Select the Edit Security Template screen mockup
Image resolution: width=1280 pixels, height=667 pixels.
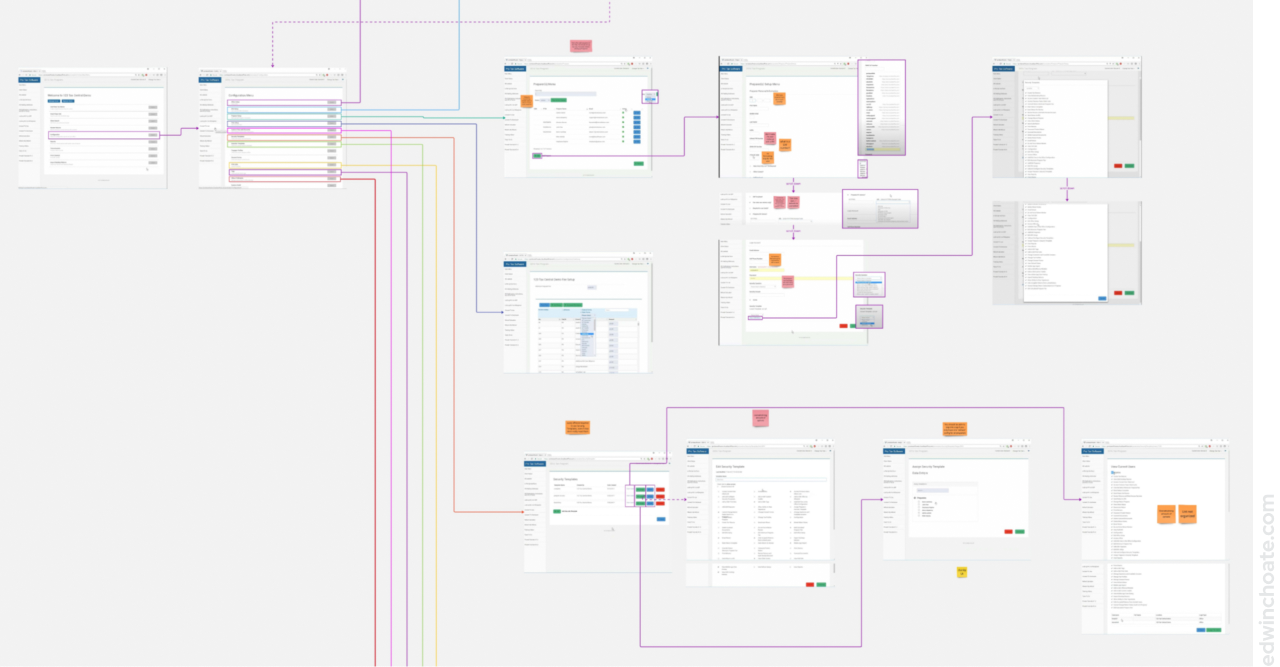pyautogui.click(x=760, y=513)
